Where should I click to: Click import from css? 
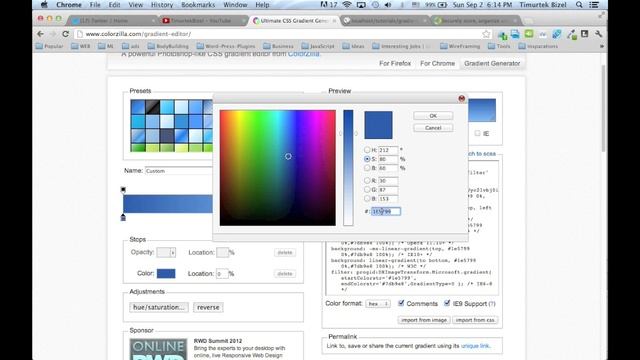(475, 320)
